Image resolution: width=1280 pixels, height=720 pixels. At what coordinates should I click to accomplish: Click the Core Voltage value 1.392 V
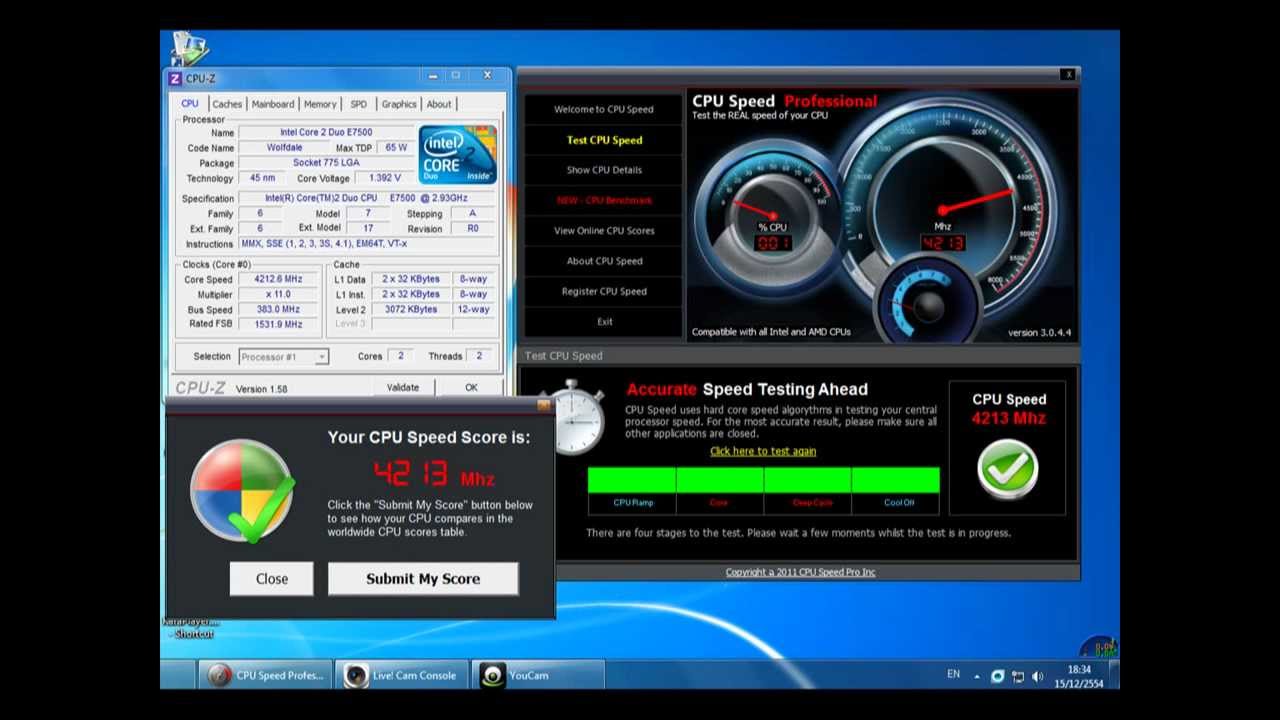(x=384, y=178)
